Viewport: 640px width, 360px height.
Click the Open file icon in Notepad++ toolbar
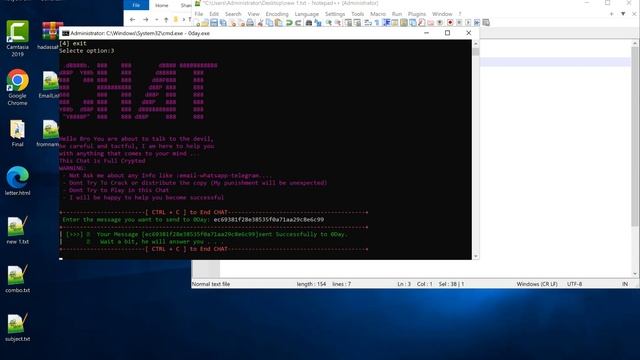click(x=204, y=23)
